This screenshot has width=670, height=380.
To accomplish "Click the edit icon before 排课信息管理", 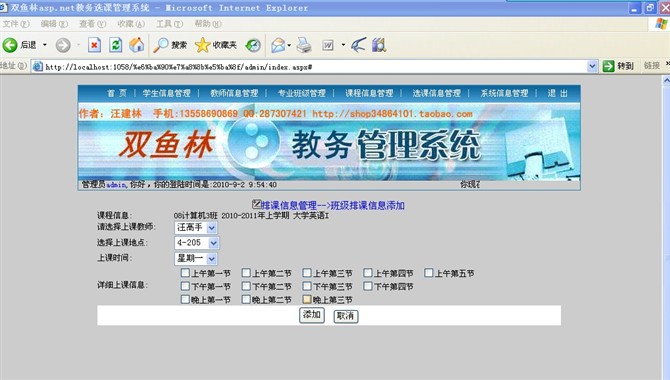I will 256,204.
